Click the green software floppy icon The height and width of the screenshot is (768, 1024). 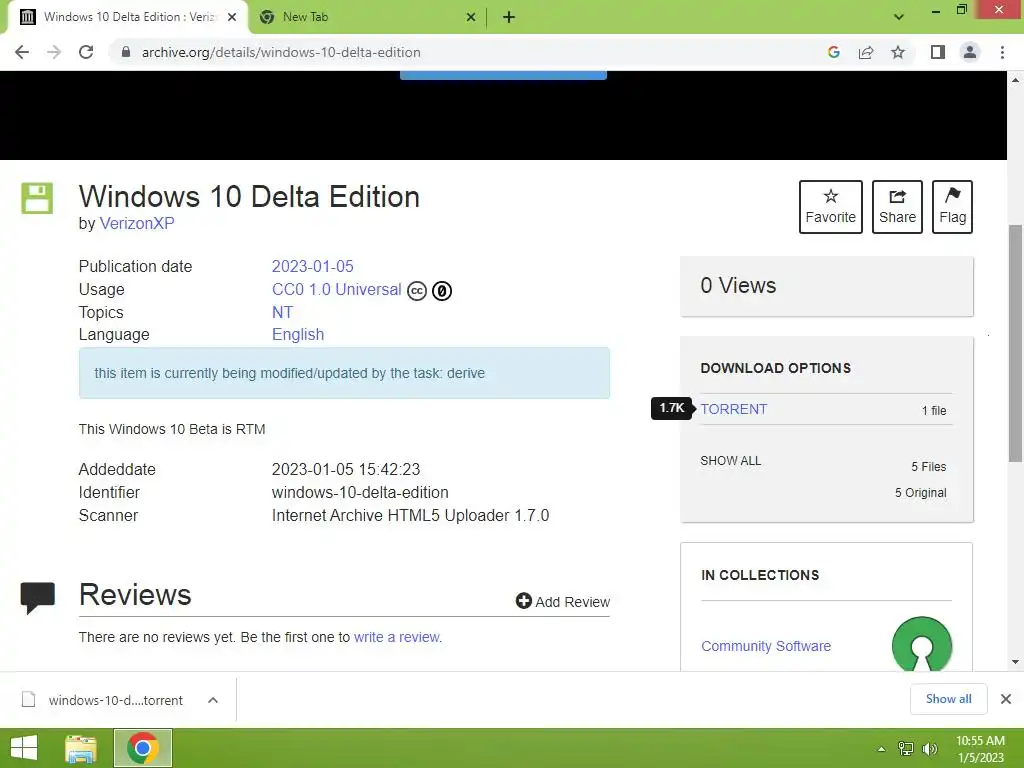(37, 198)
